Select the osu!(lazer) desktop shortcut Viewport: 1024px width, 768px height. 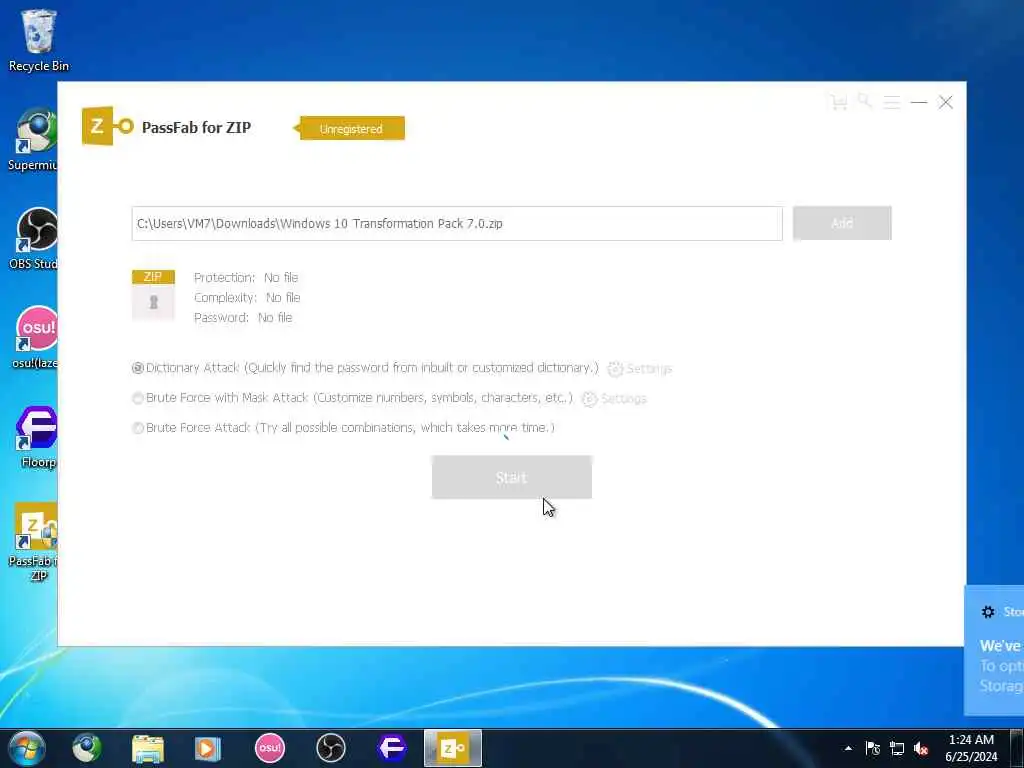pos(34,338)
